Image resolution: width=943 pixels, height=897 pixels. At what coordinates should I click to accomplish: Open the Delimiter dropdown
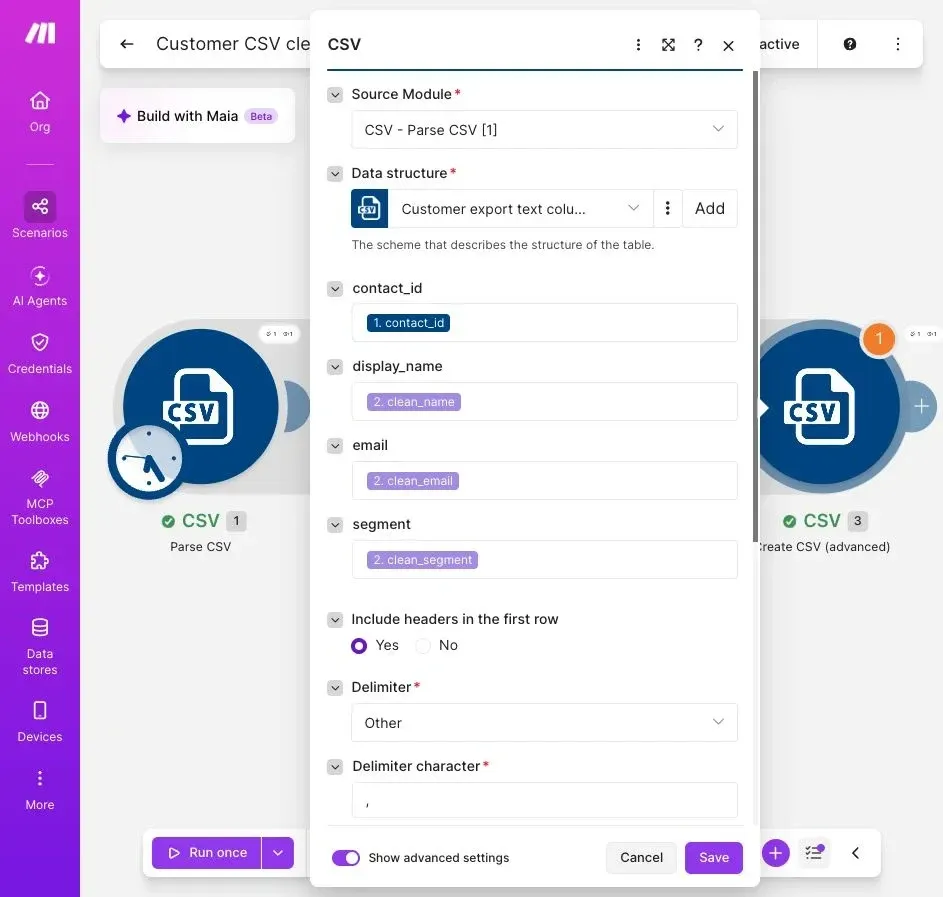point(544,722)
